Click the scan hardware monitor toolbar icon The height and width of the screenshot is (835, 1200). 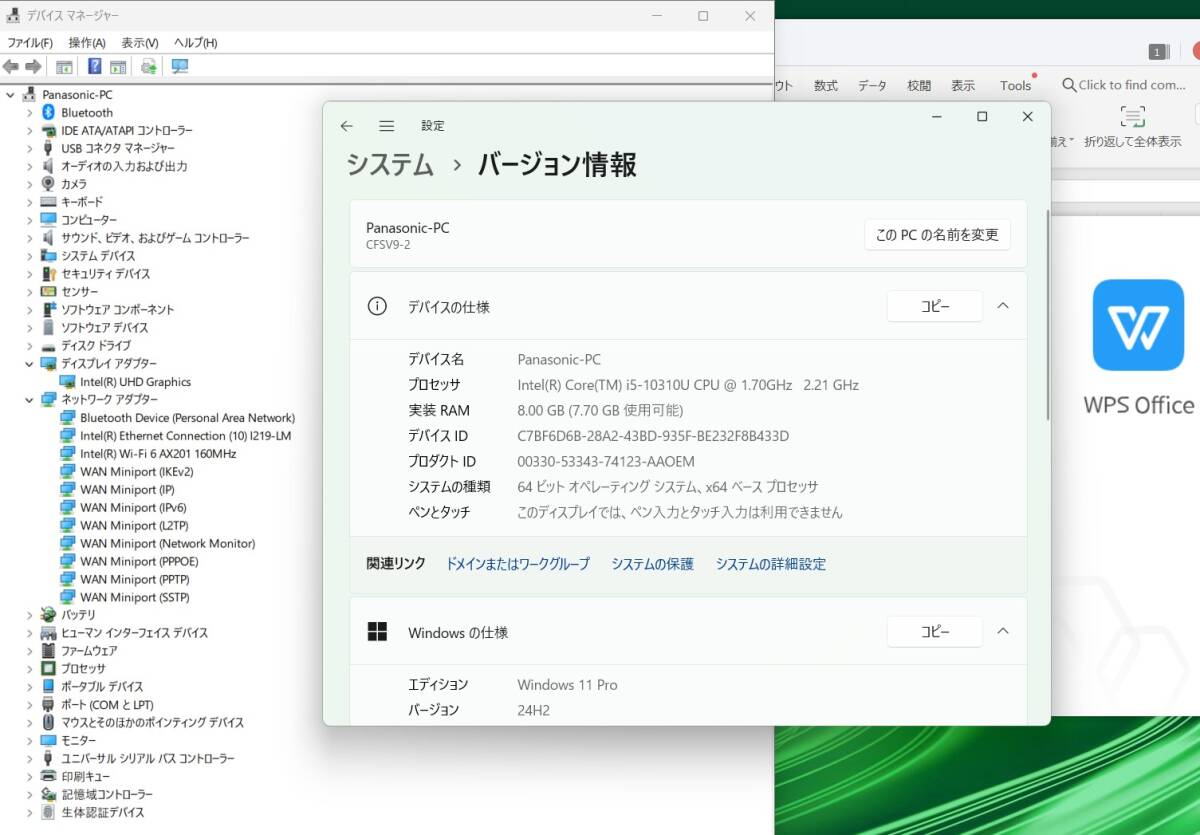(x=180, y=67)
